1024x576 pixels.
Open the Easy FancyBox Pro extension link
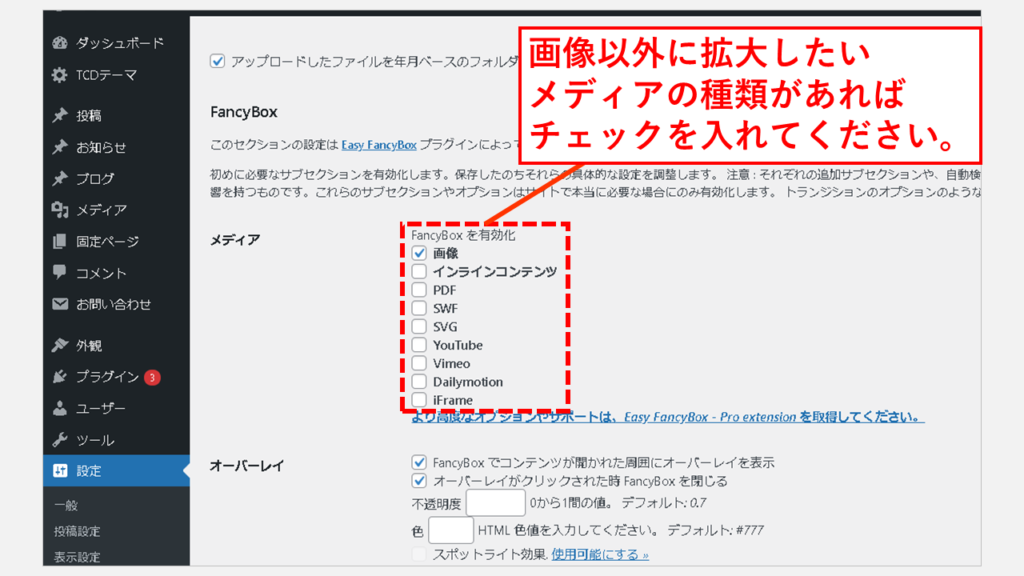coord(667,417)
